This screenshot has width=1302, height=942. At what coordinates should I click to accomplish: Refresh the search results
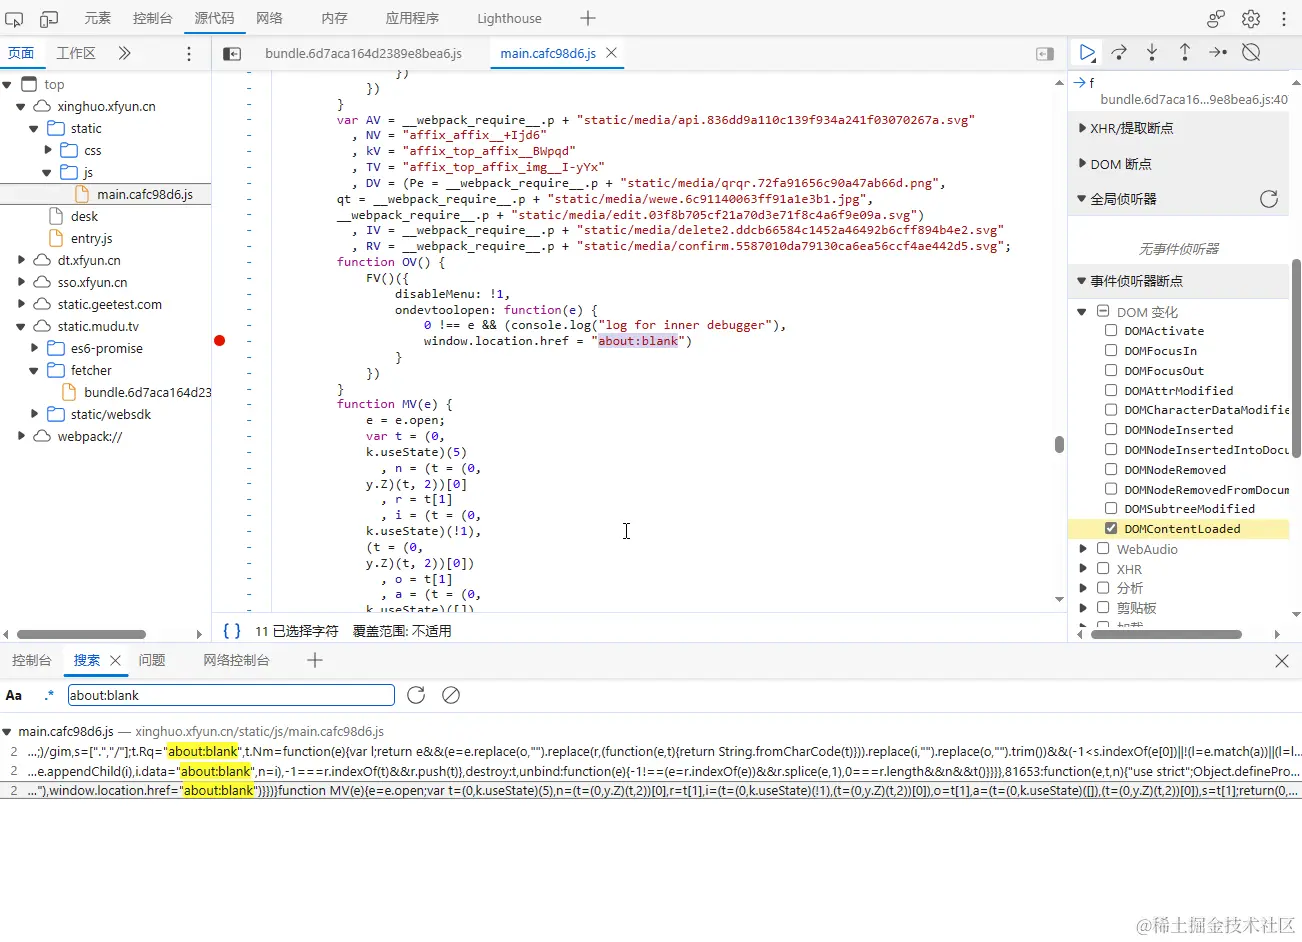coord(416,695)
